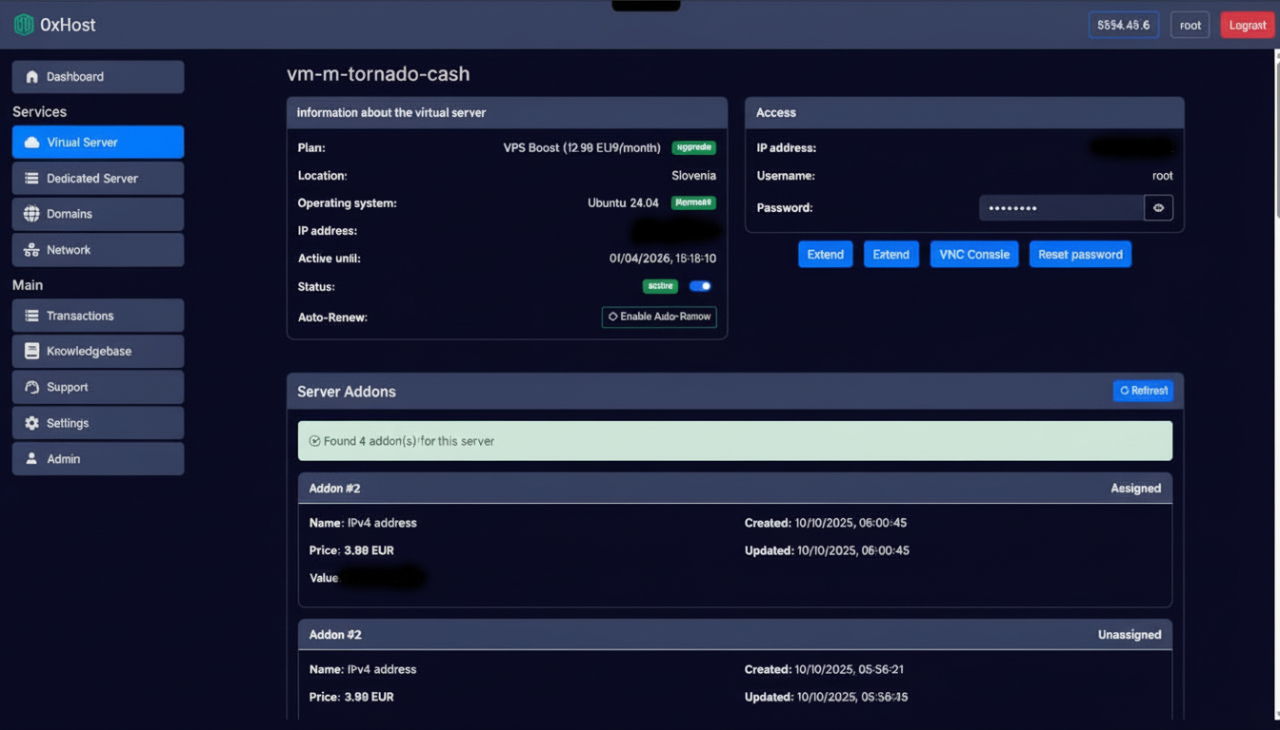Open the VNC Console
1280x730 pixels.
coord(973,254)
